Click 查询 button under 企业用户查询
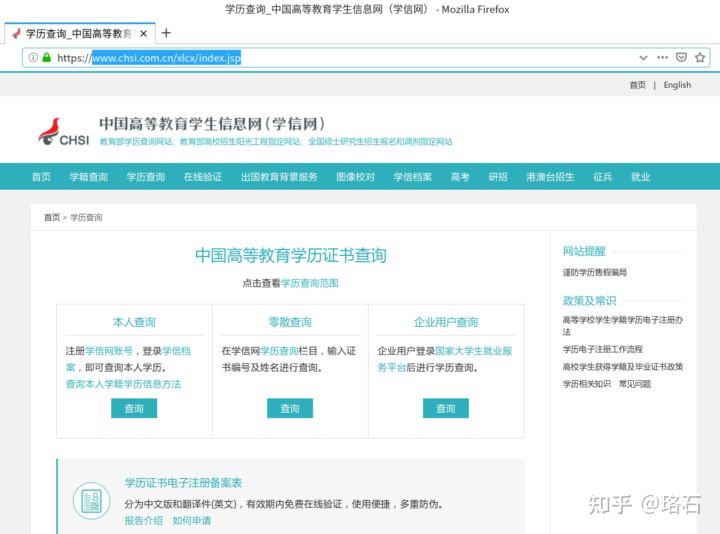Screen dimensions: 720x534 coord(446,408)
